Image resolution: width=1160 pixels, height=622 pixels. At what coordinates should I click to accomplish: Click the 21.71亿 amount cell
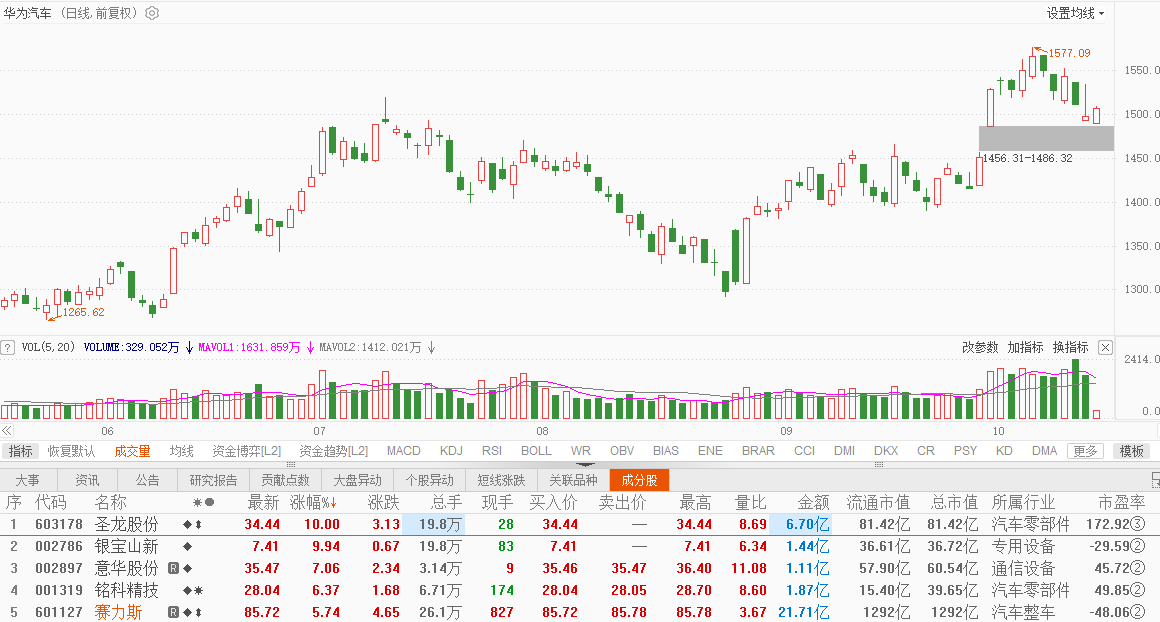[803, 612]
